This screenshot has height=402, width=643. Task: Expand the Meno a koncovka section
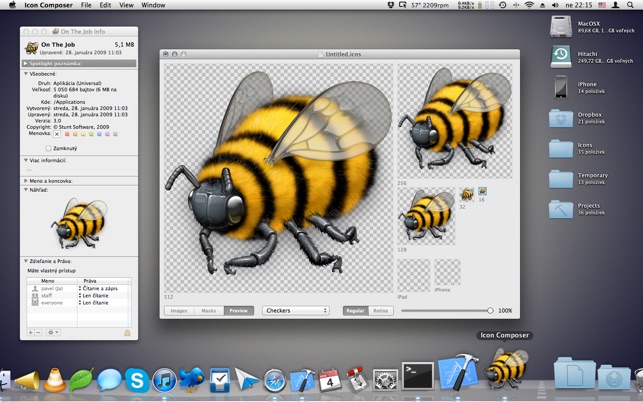tap(25, 181)
